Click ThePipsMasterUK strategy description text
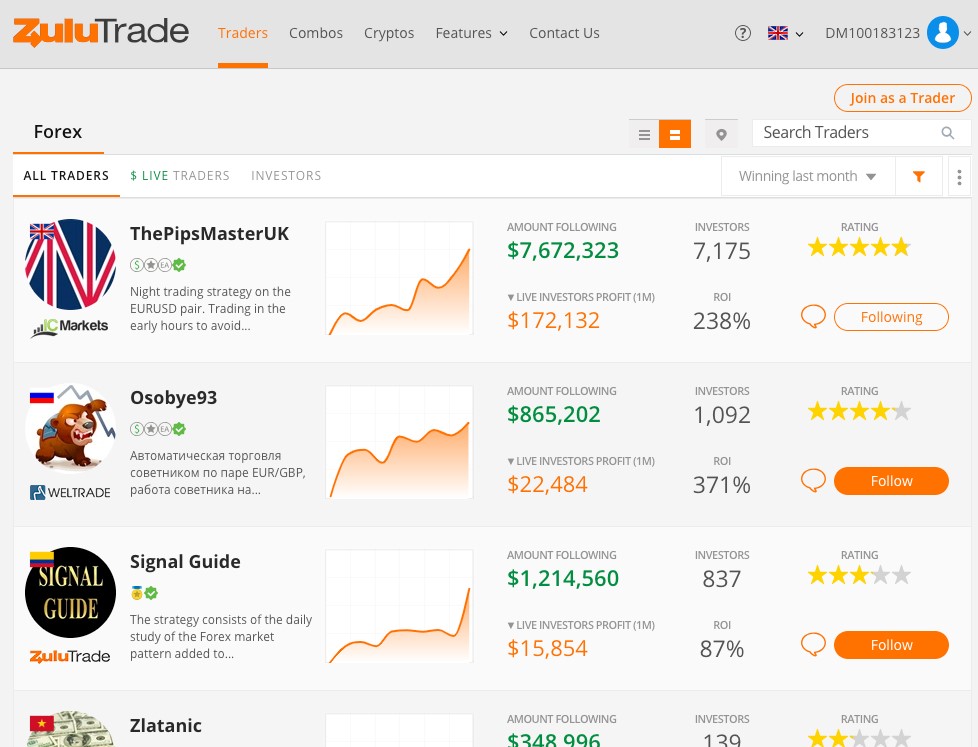The image size is (978, 747). coord(210,309)
